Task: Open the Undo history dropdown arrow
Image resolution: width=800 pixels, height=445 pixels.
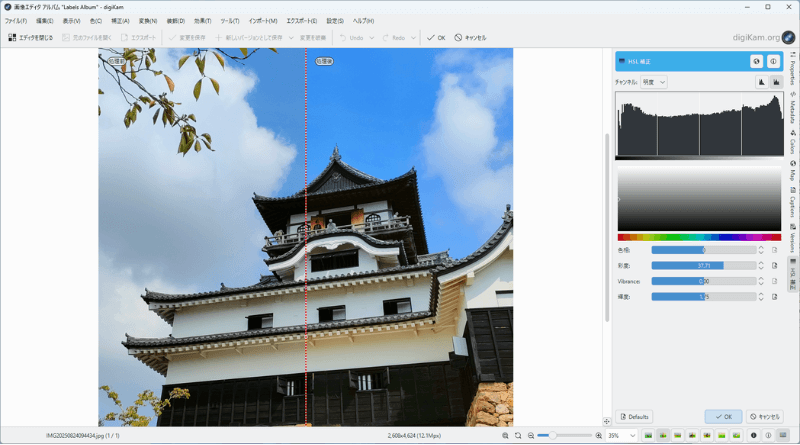Action: tap(372, 38)
